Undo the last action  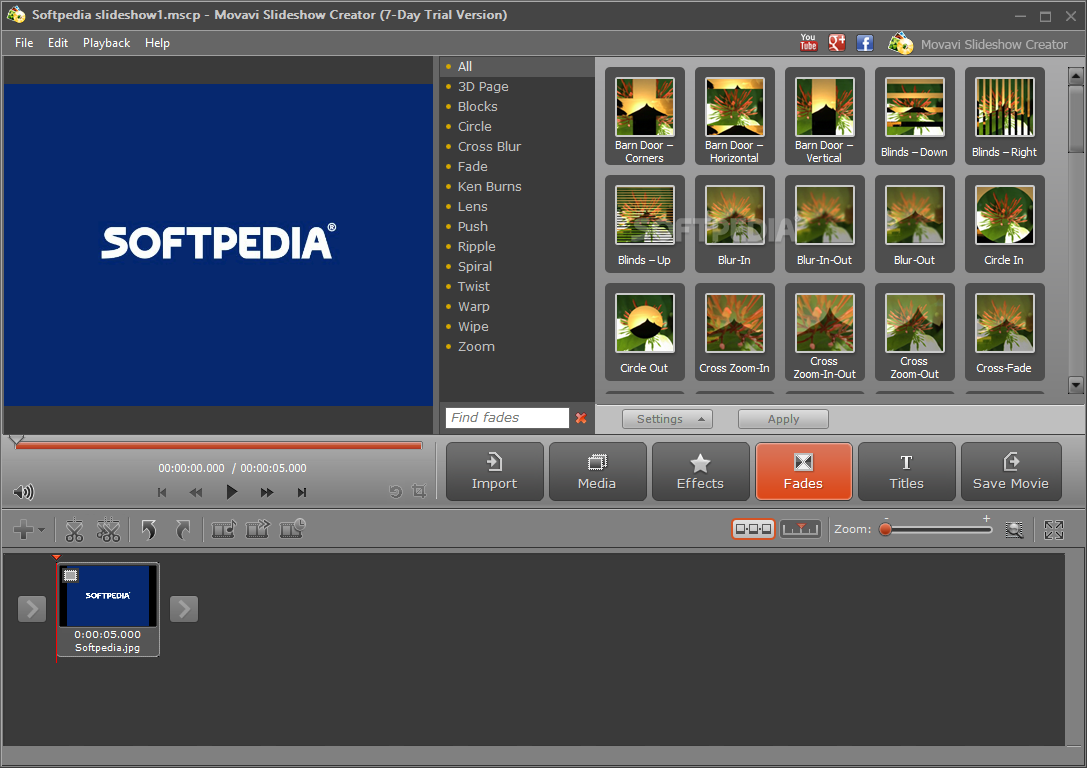click(148, 530)
